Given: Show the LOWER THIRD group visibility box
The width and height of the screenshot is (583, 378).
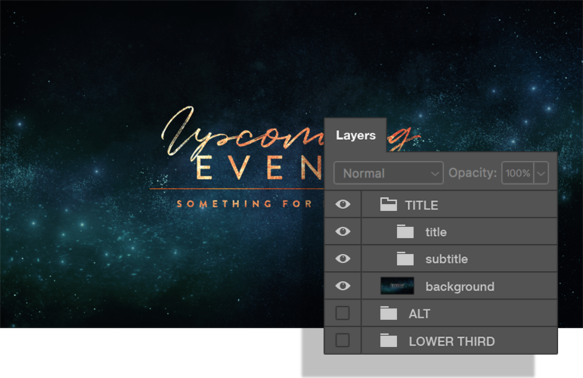Looking at the screenshot, I should [x=342, y=340].
